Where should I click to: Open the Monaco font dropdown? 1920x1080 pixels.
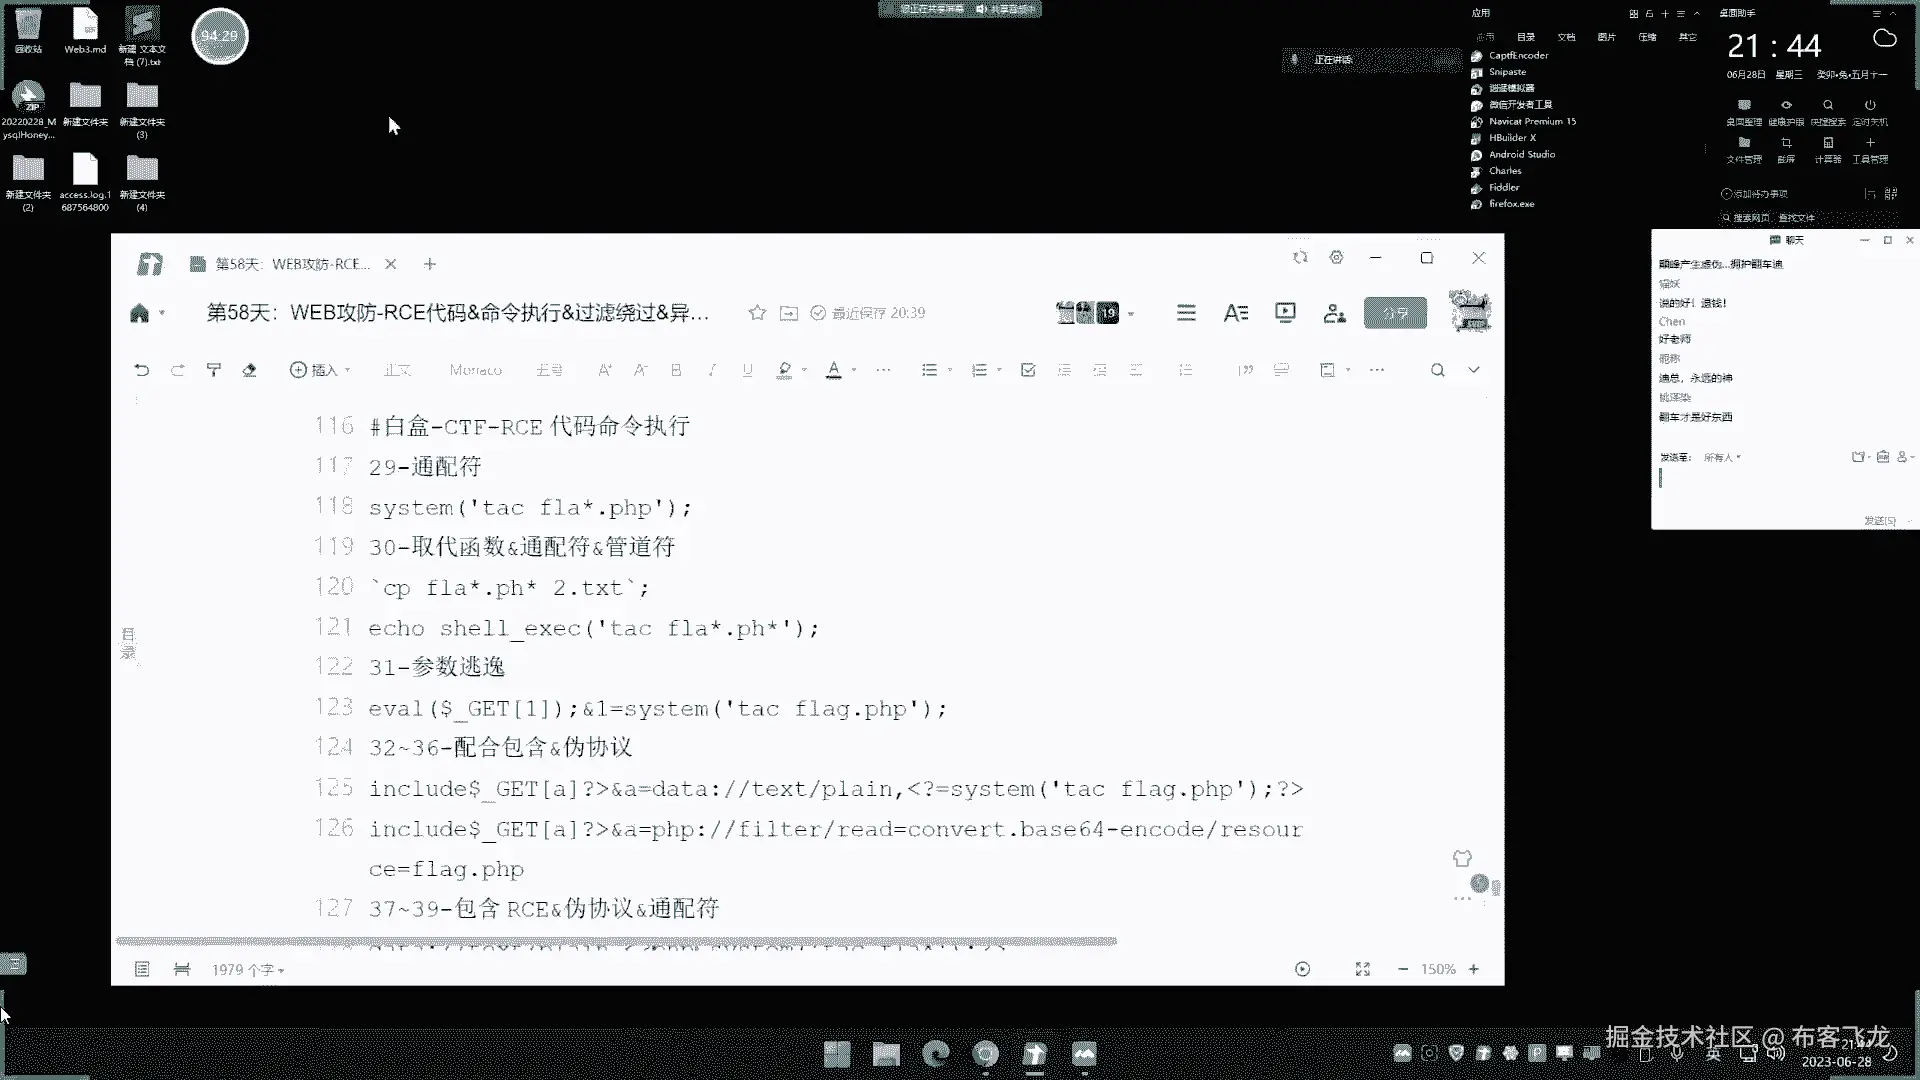point(475,370)
